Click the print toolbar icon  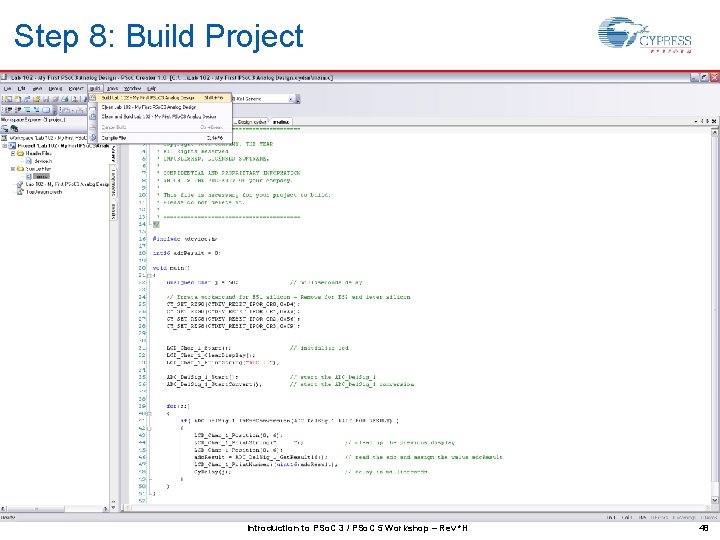coord(65,99)
